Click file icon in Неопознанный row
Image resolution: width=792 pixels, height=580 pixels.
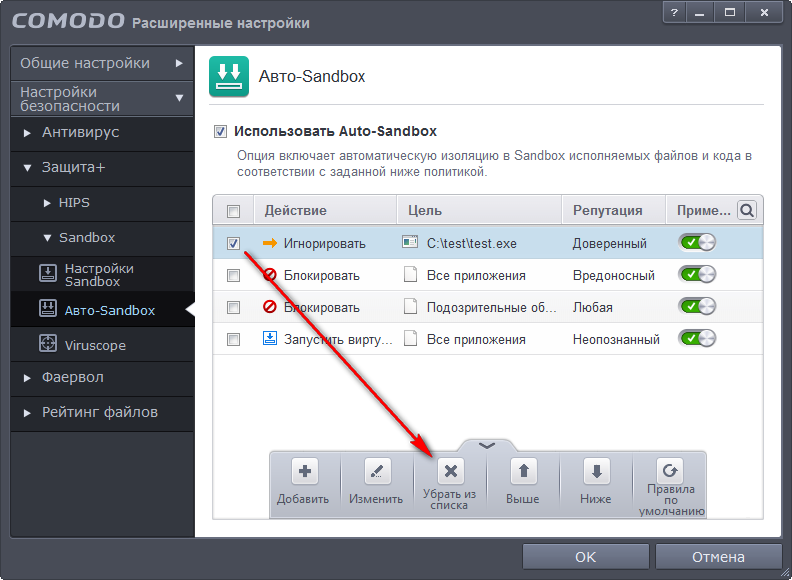(410, 338)
